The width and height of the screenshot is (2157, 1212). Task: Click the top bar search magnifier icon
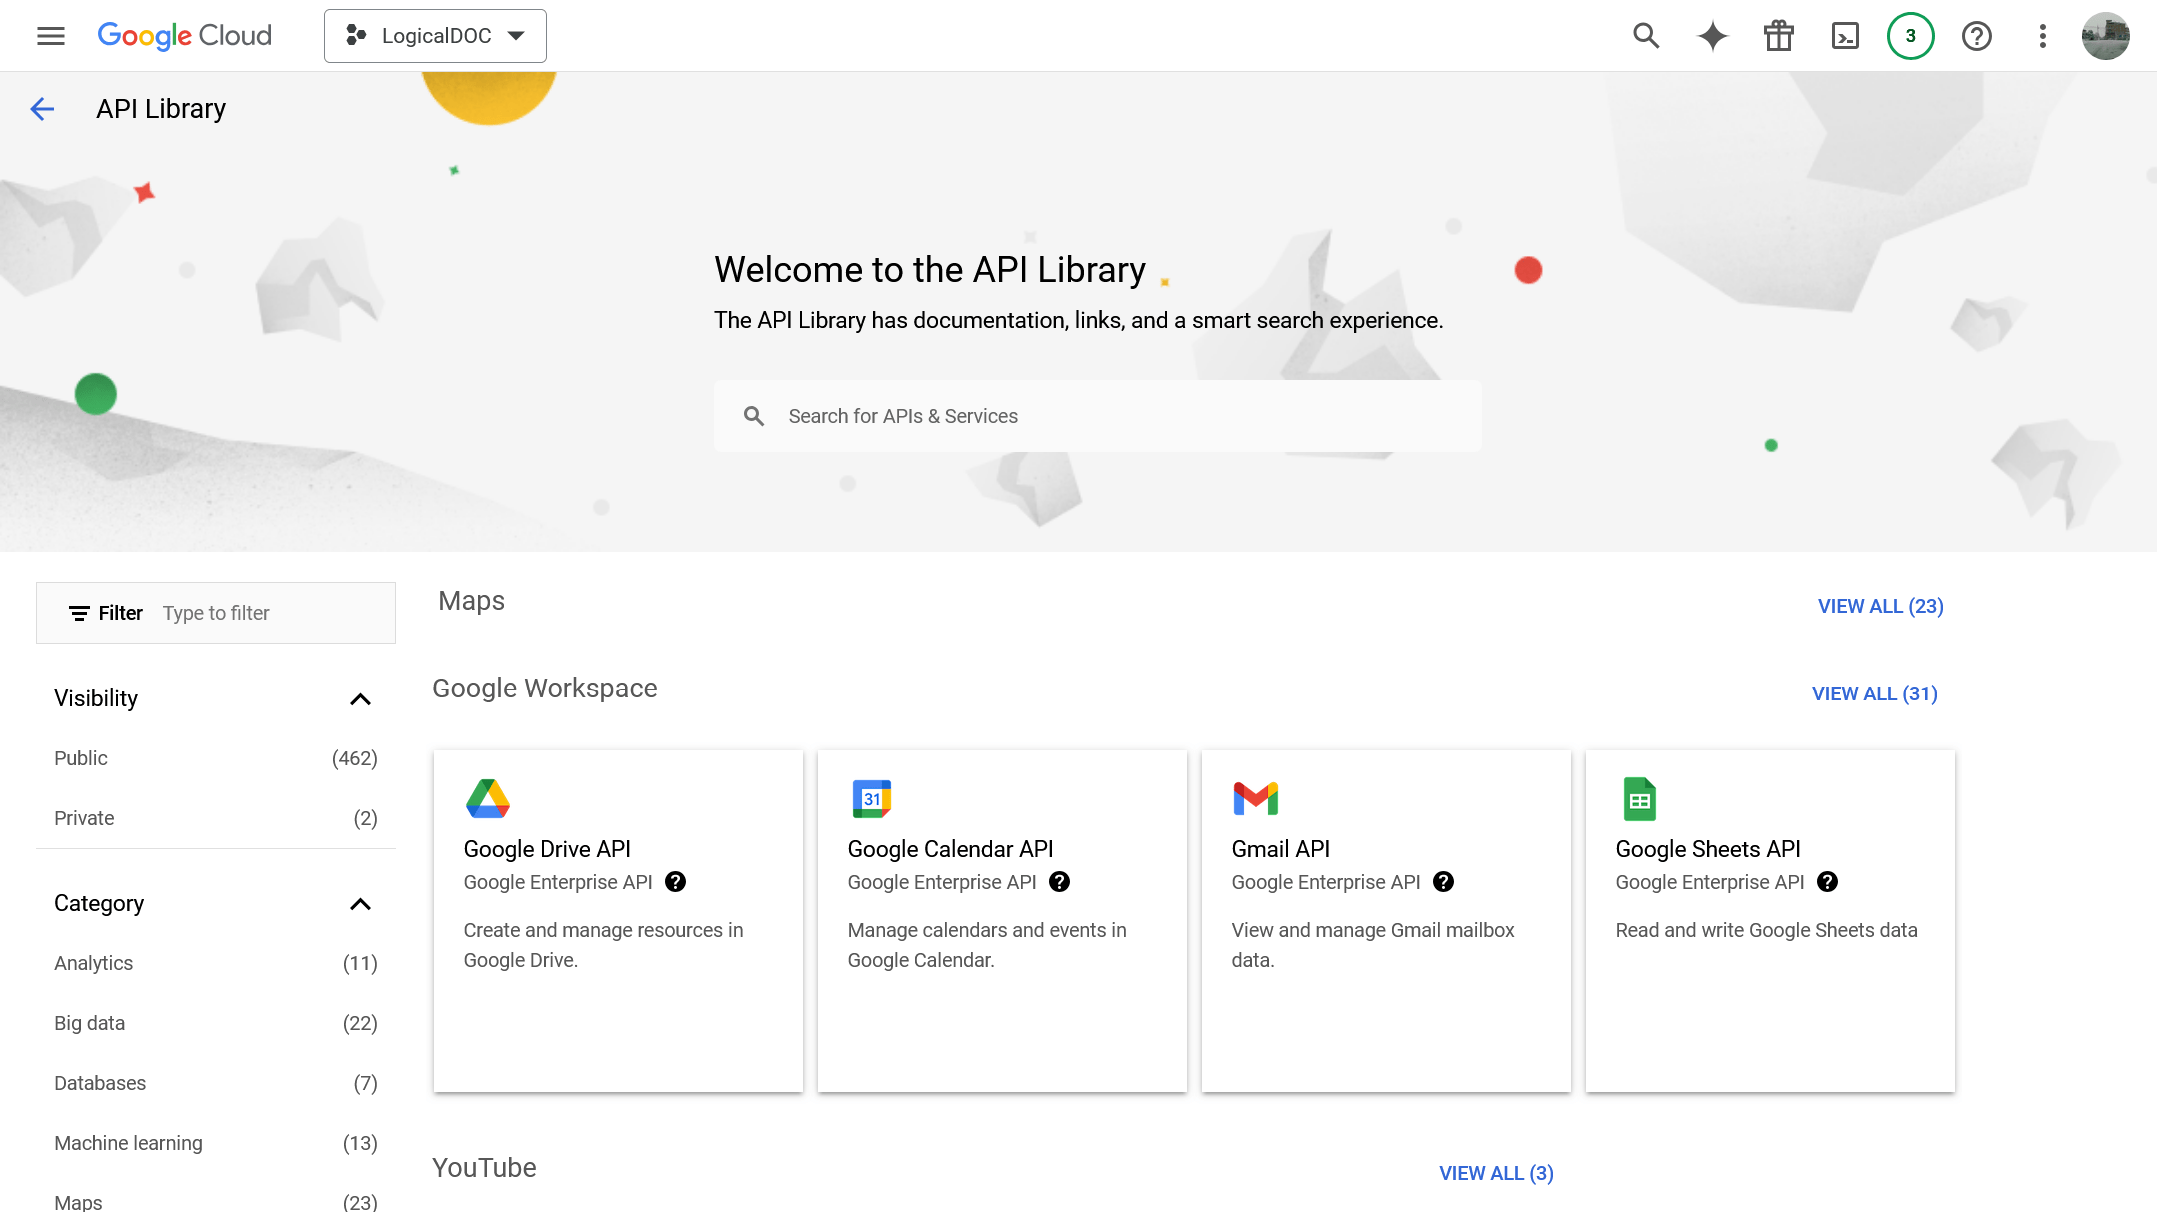(x=1646, y=36)
